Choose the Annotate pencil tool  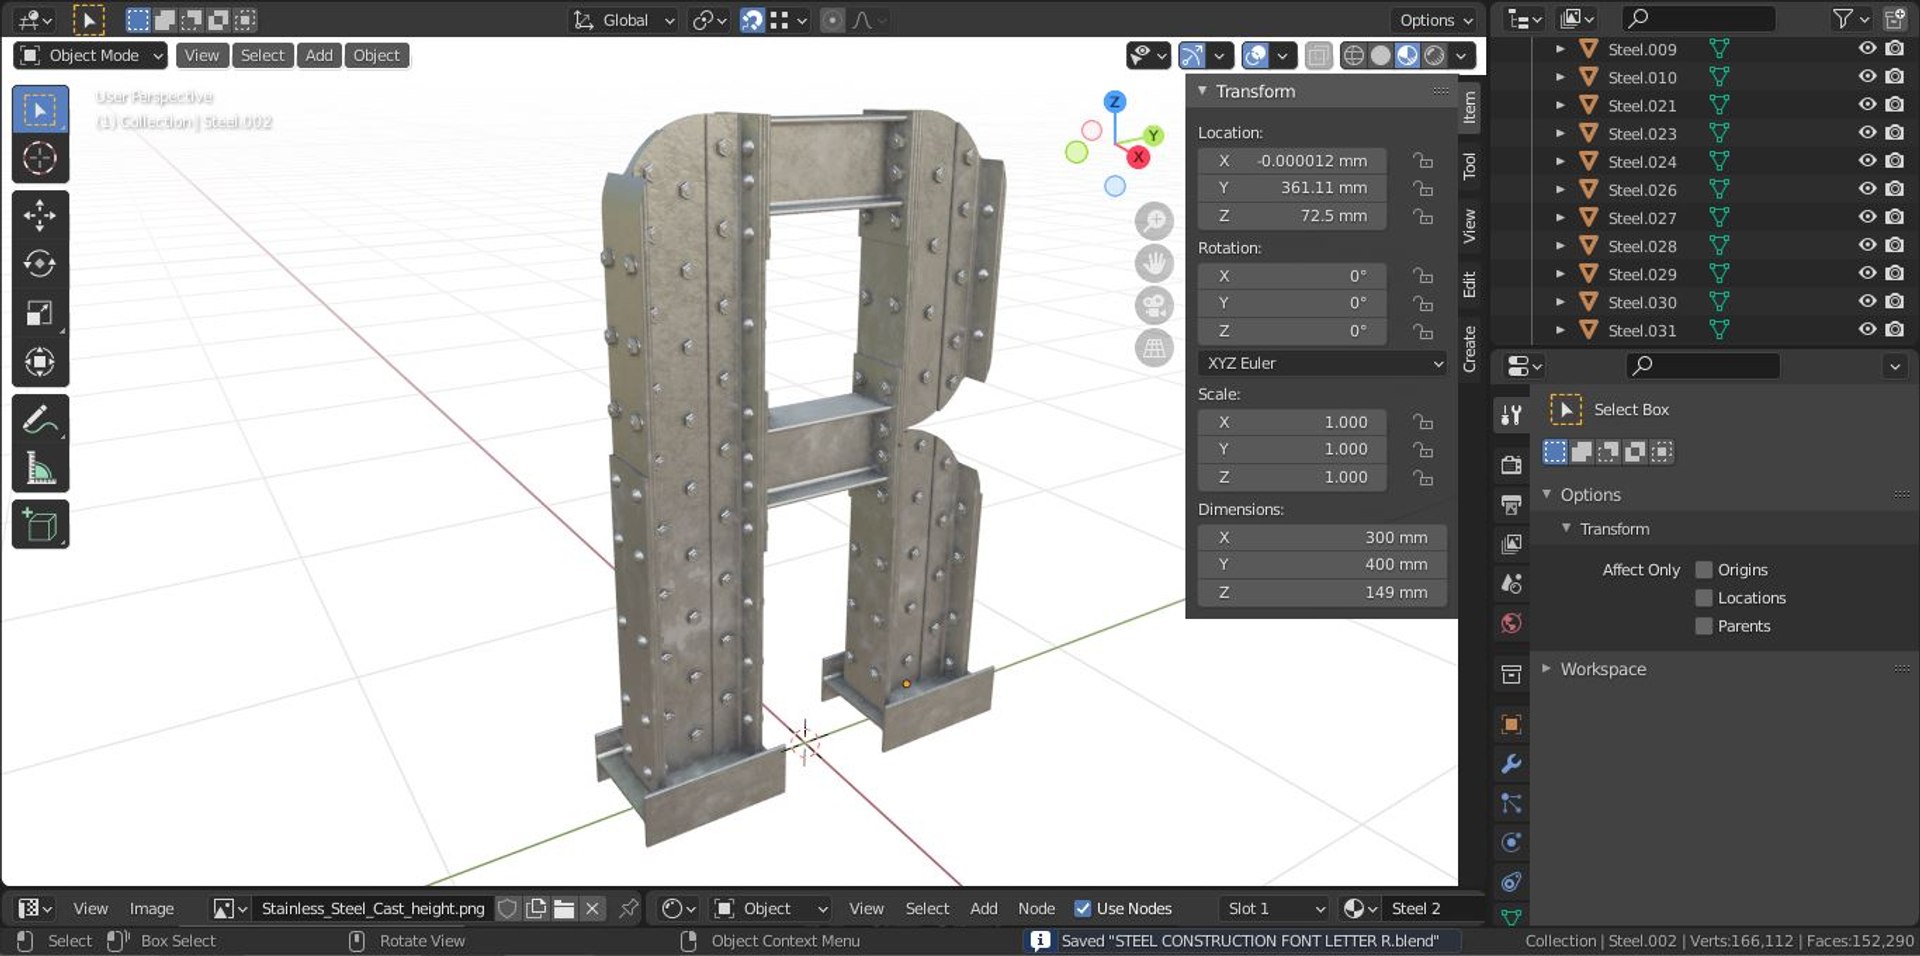point(40,419)
